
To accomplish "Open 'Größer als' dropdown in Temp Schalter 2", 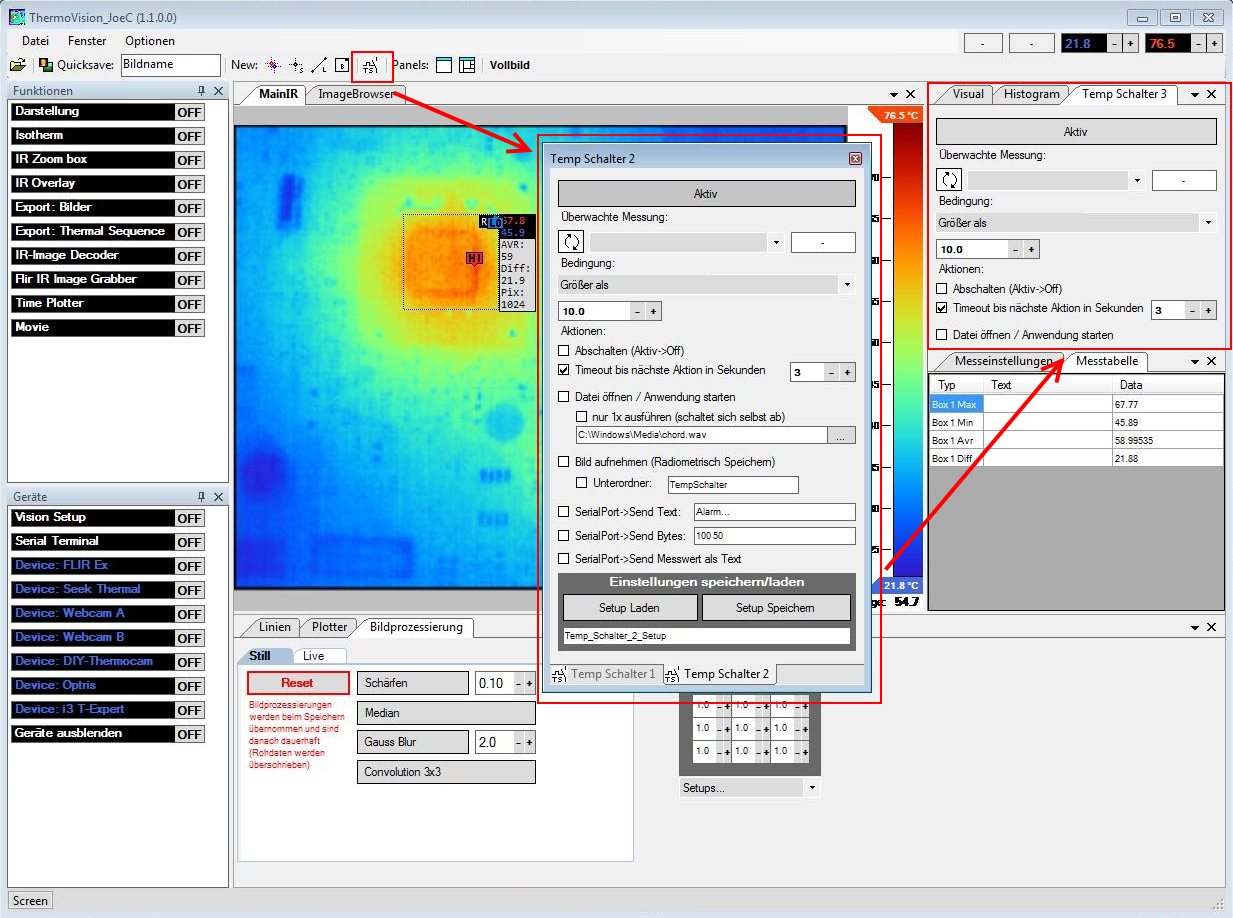I will click(706, 285).
